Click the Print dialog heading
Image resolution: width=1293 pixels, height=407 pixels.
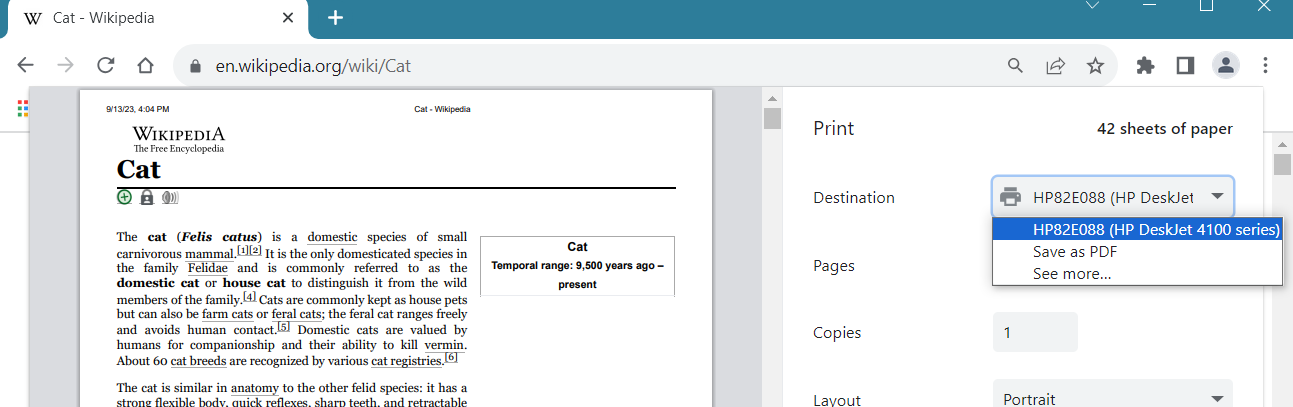(834, 128)
